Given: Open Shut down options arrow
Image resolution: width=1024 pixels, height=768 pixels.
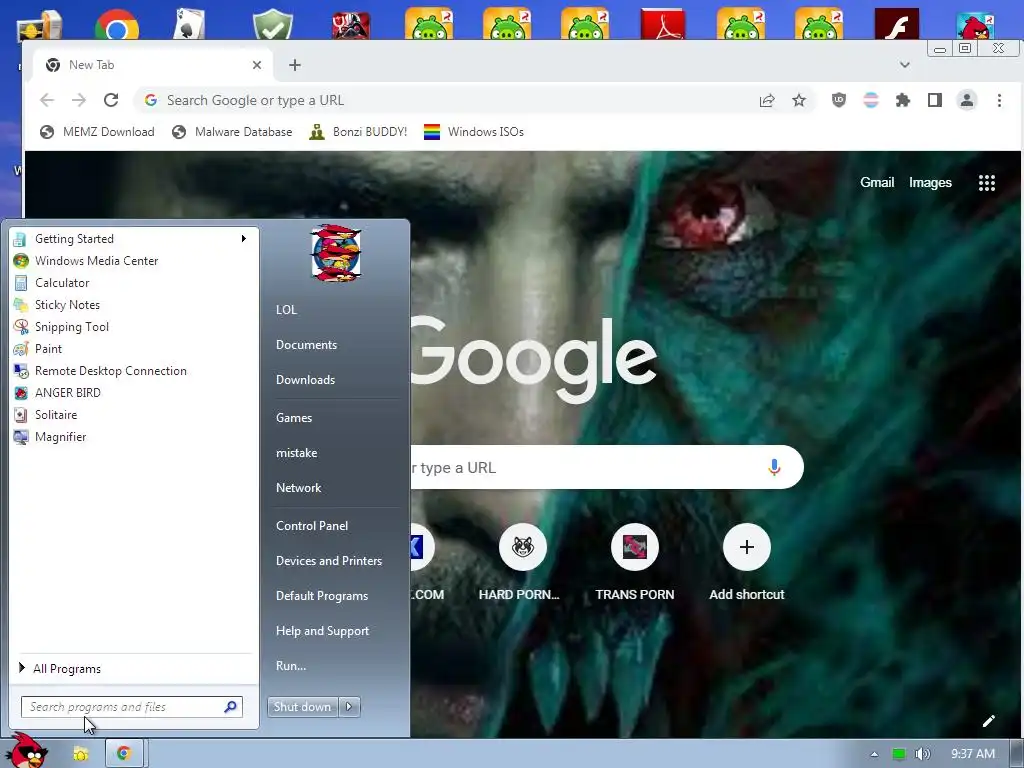Looking at the screenshot, I should (349, 707).
